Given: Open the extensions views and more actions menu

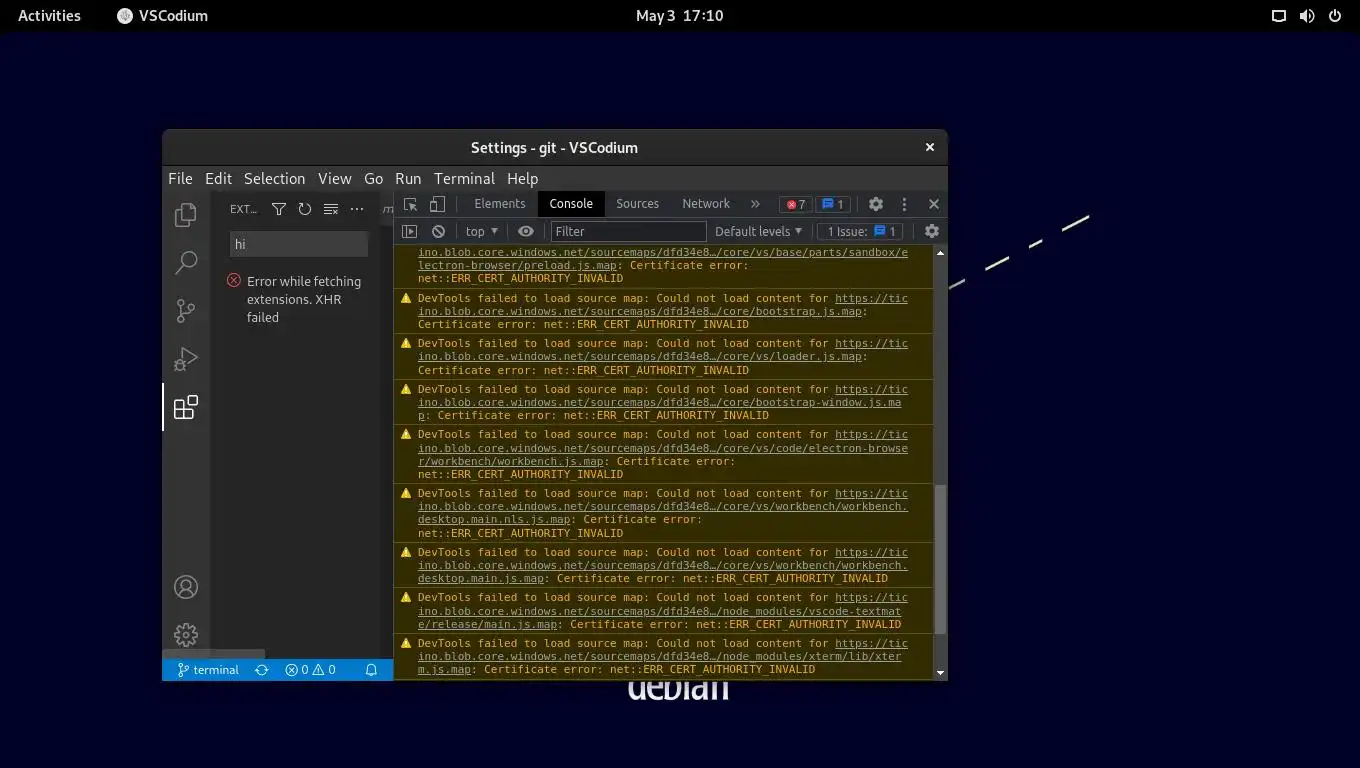Looking at the screenshot, I should pyautogui.click(x=357, y=209).
